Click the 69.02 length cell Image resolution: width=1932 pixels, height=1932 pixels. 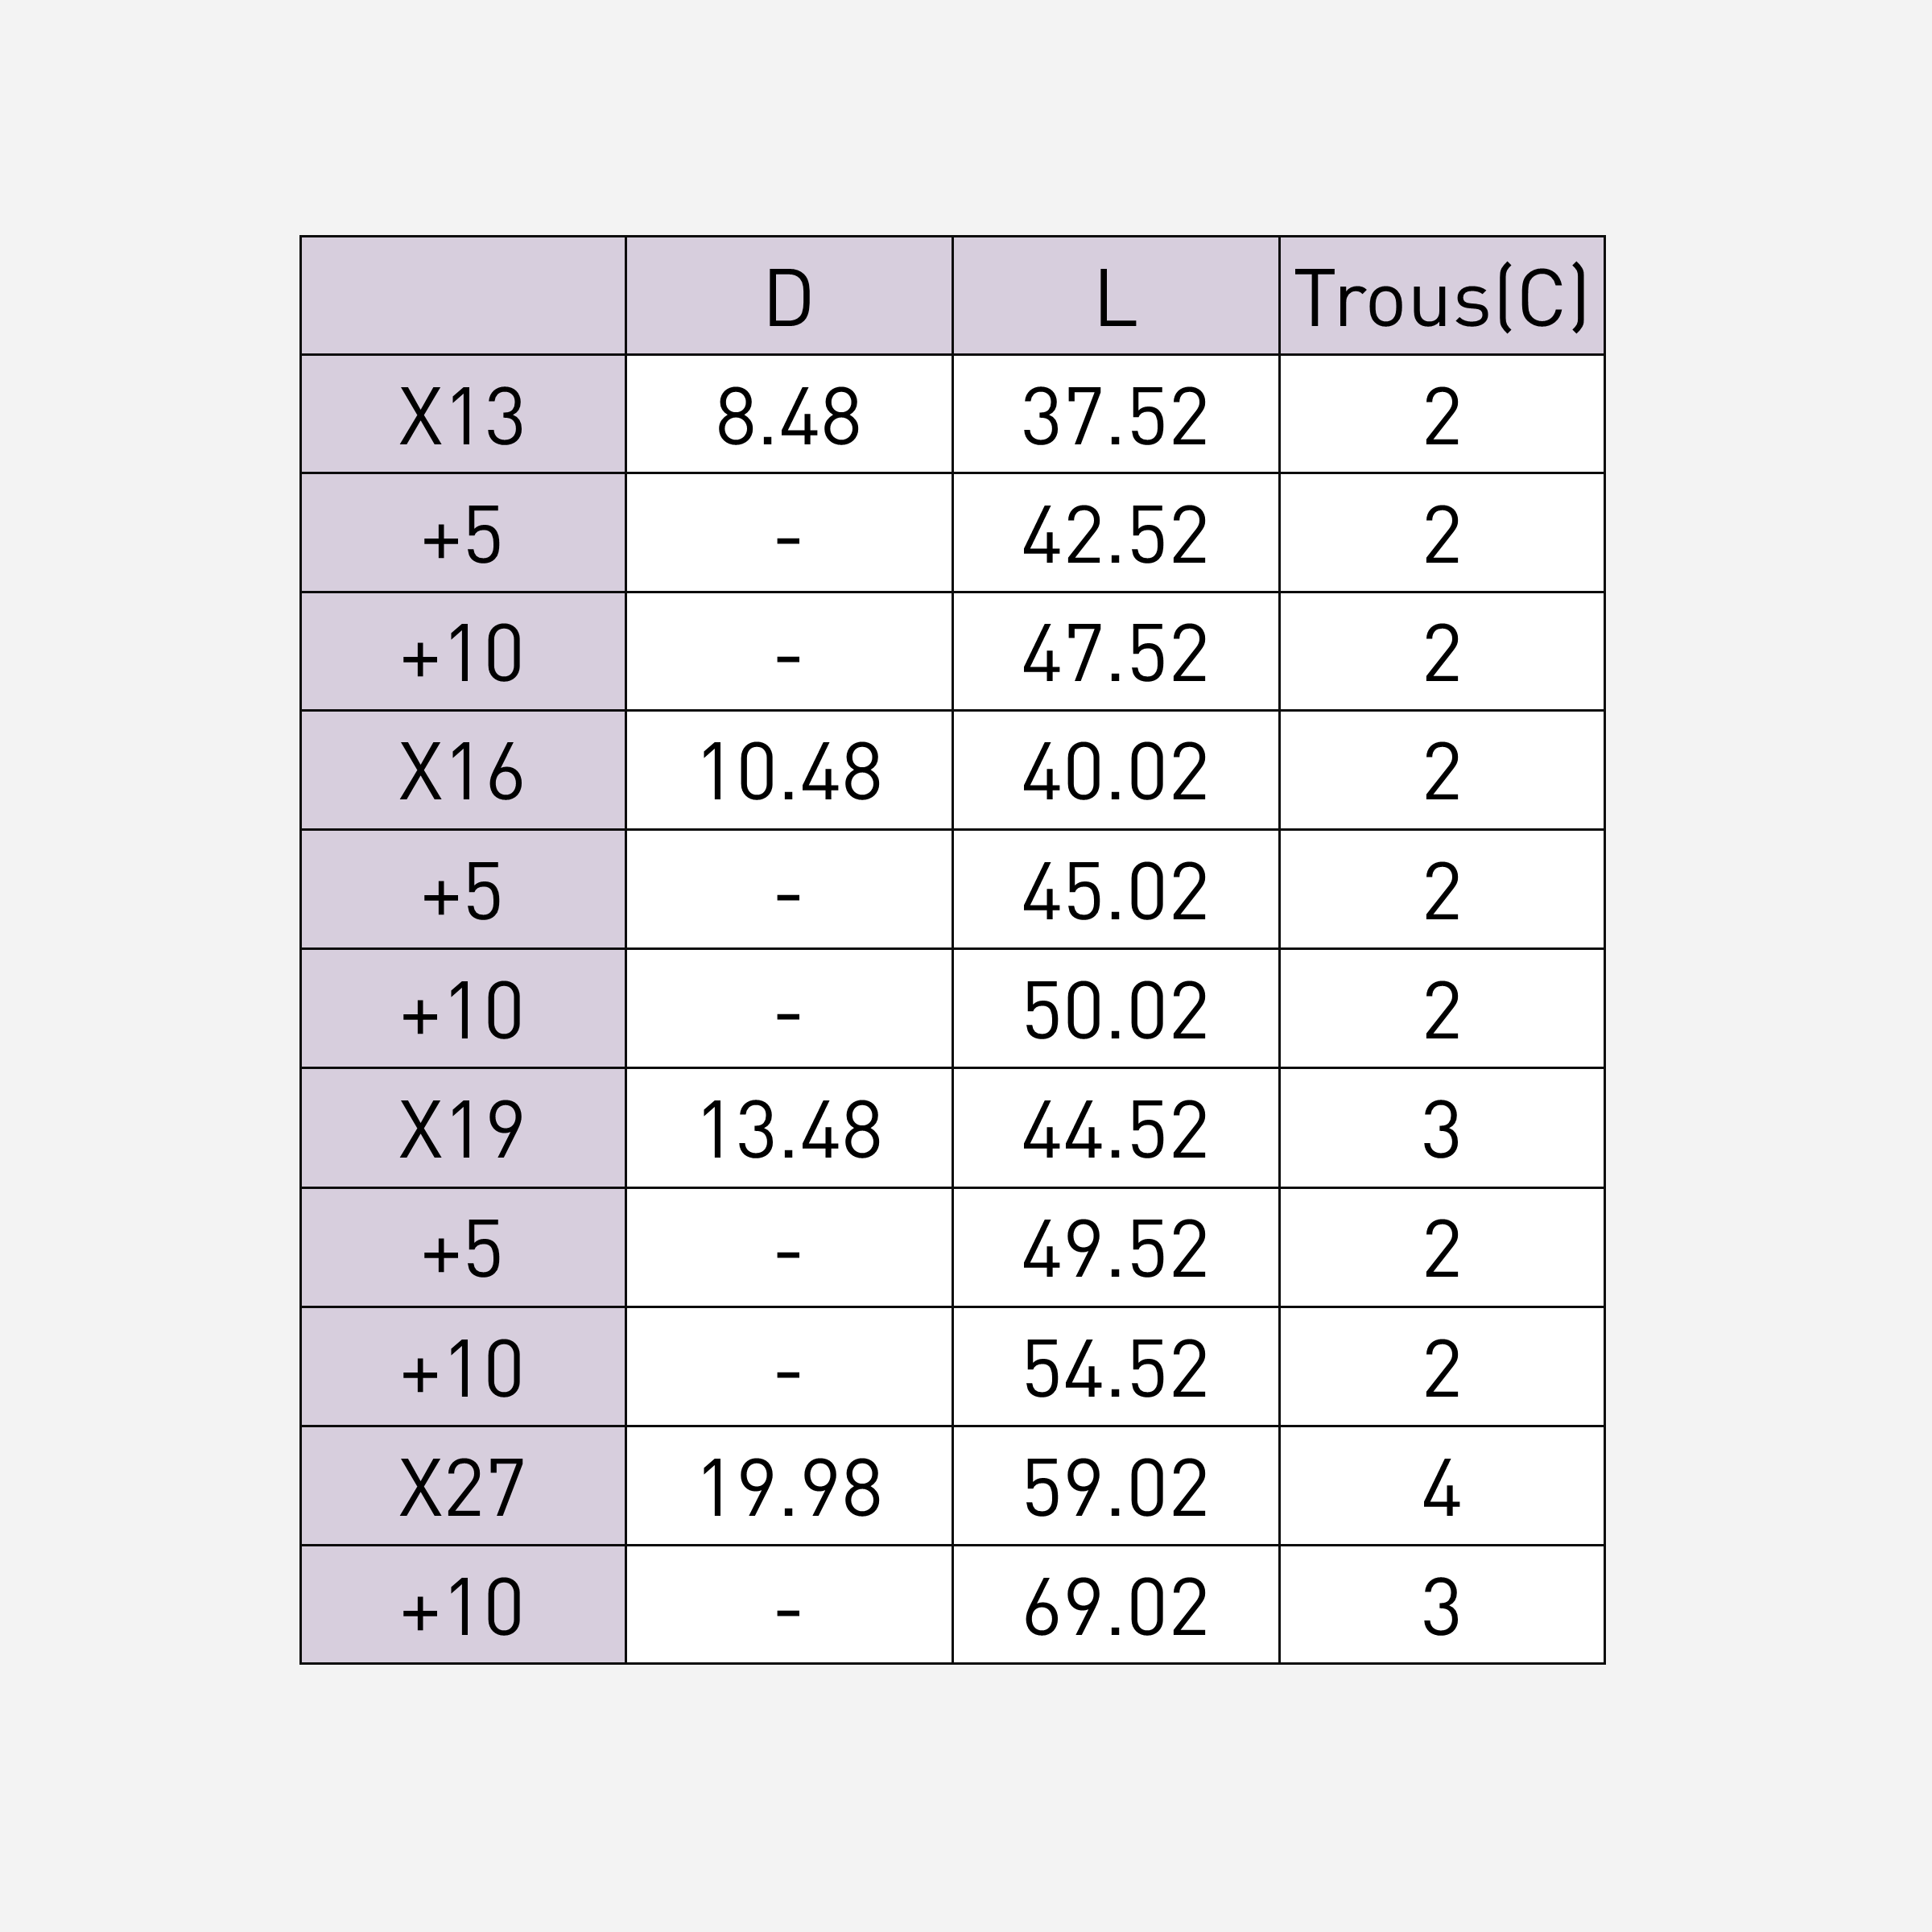(1115, 1605)
